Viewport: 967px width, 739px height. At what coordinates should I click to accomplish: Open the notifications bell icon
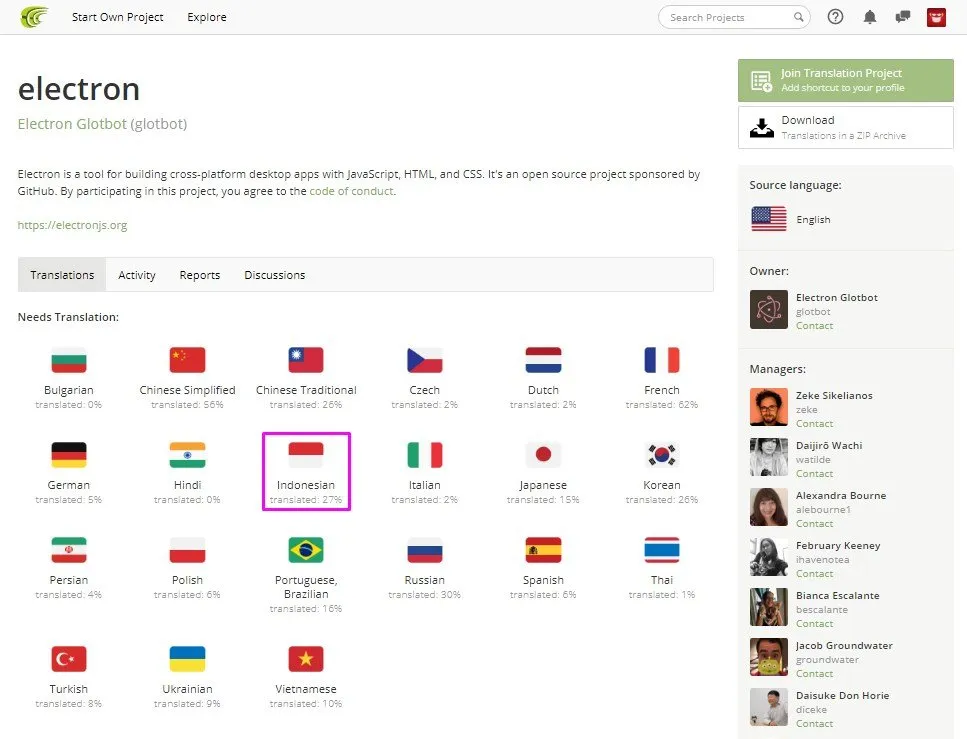pos(870,17)
